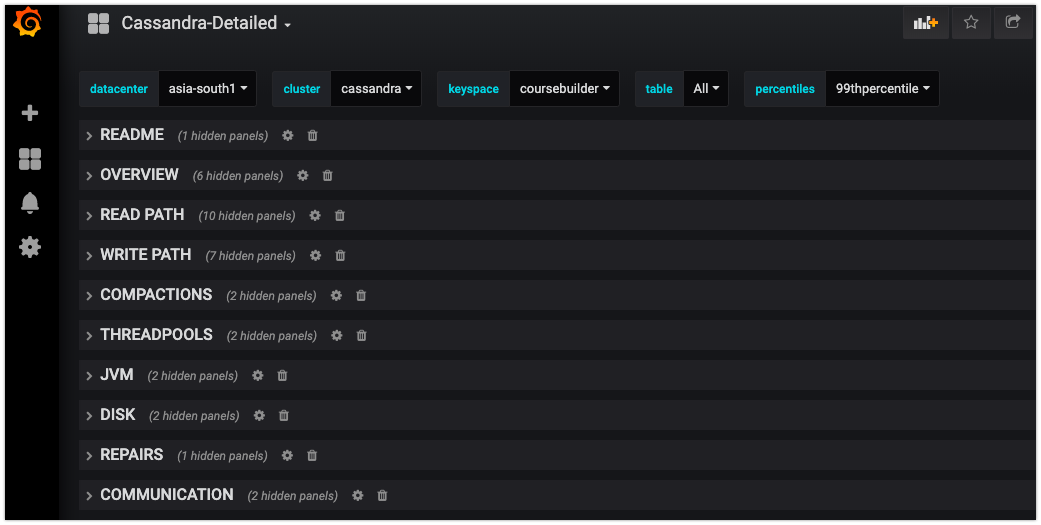Image resolution: width=1041 pixels, height=525 pixels.
Task: Delete the COMMUNICATION row via trash icon
Action: click(382, 496)
